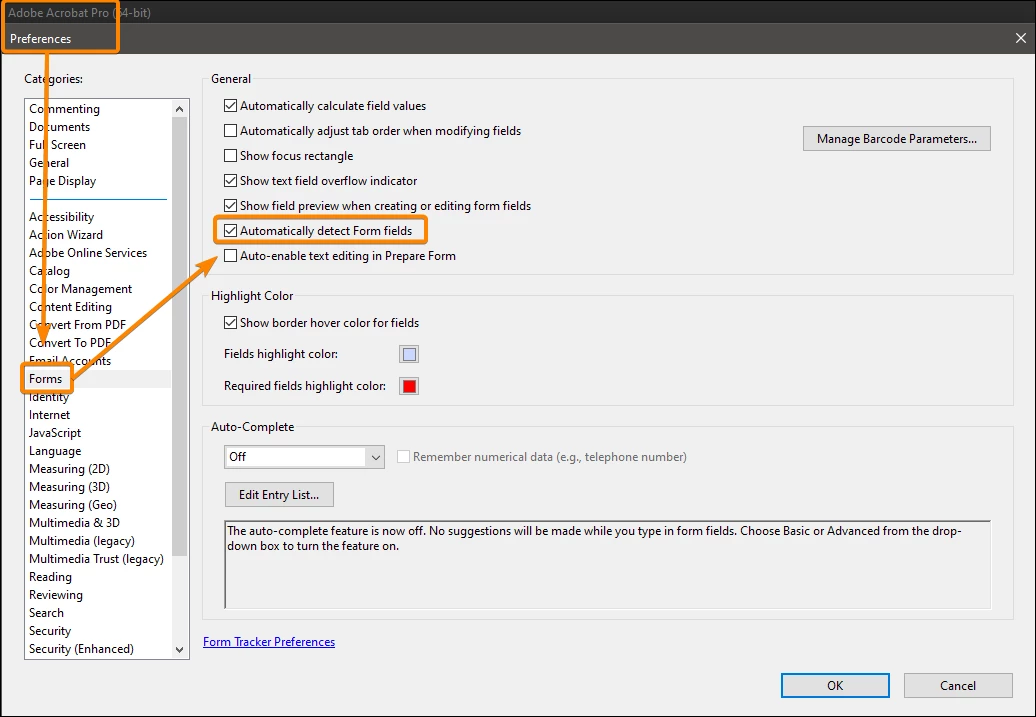
Task: Select Reviewing category
Action: coord(56,595)
